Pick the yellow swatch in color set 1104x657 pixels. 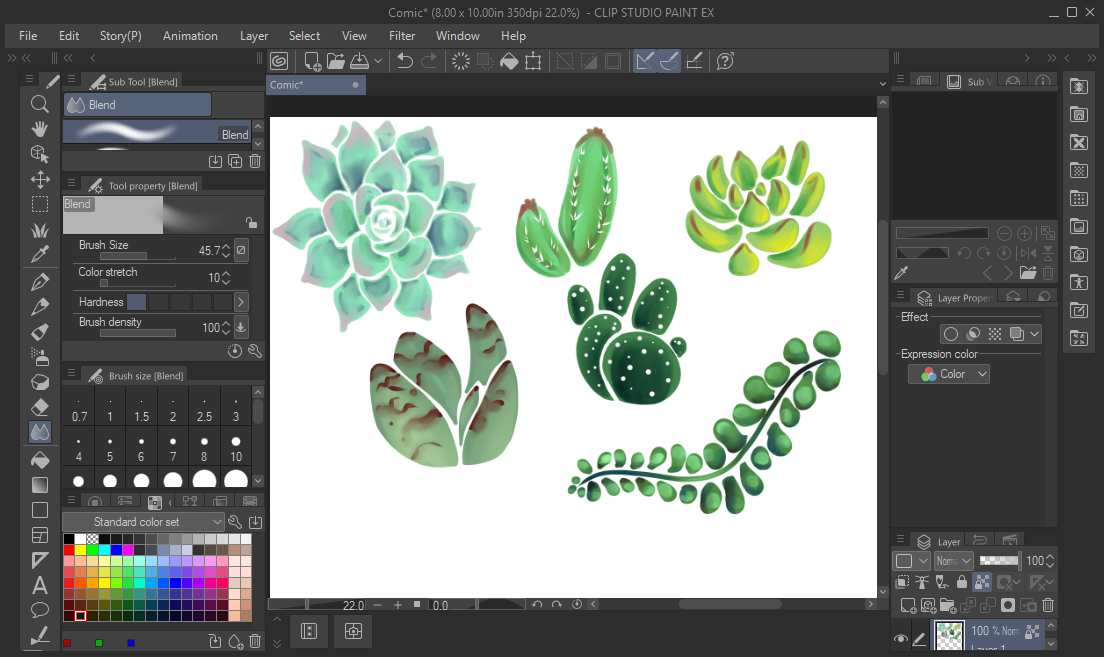coord(81,551)
